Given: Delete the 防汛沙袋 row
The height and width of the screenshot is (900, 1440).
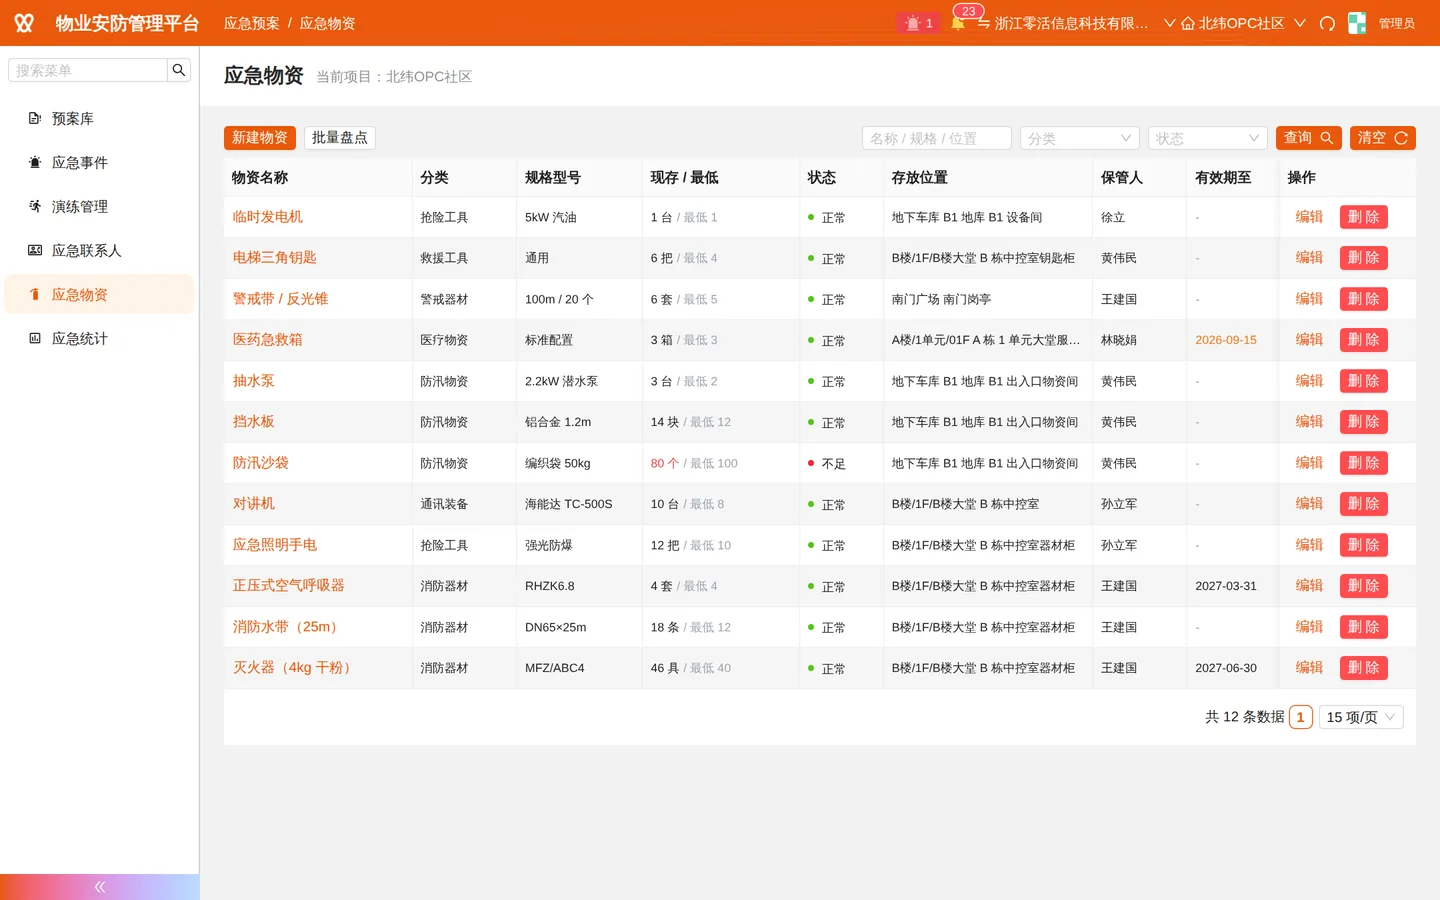Looking at the screenshot, I should [1363, 463].
